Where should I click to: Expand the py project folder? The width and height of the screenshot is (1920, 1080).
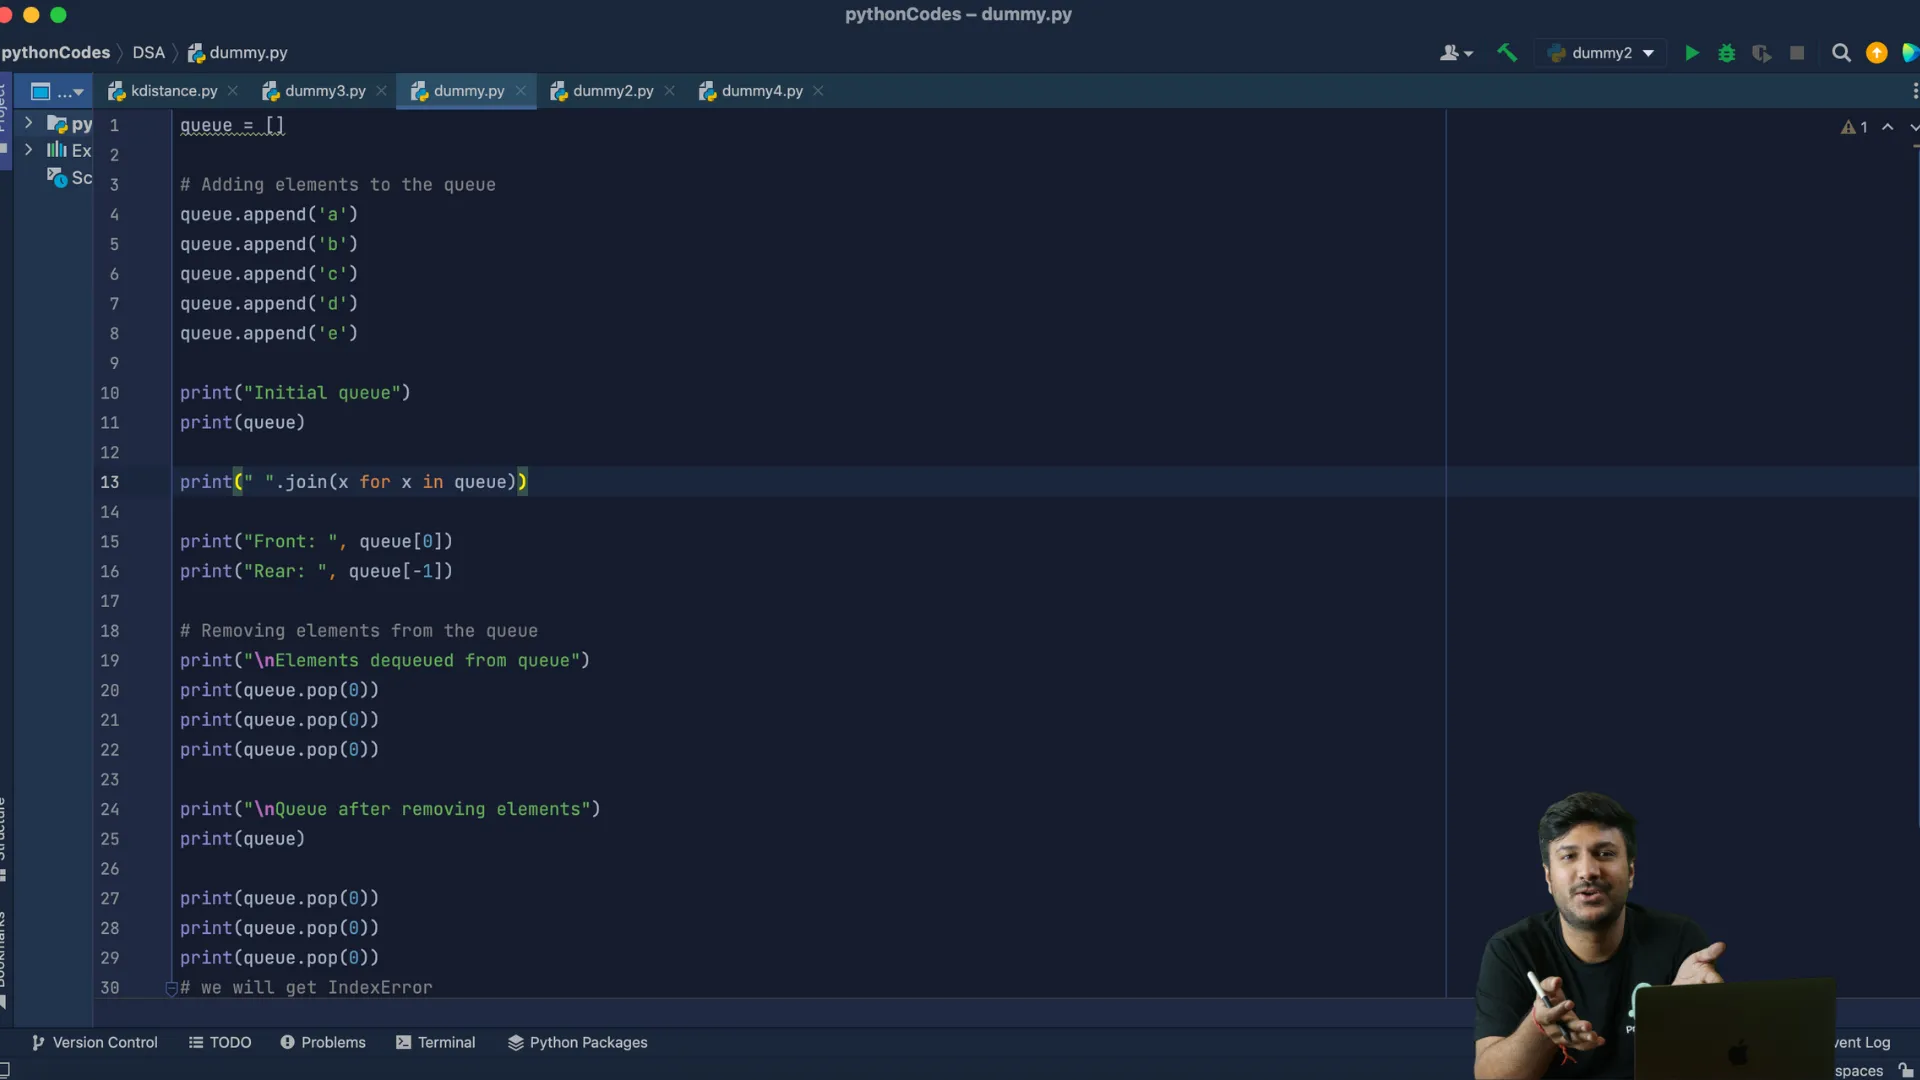pyautogui.click(x=29, y=123)
